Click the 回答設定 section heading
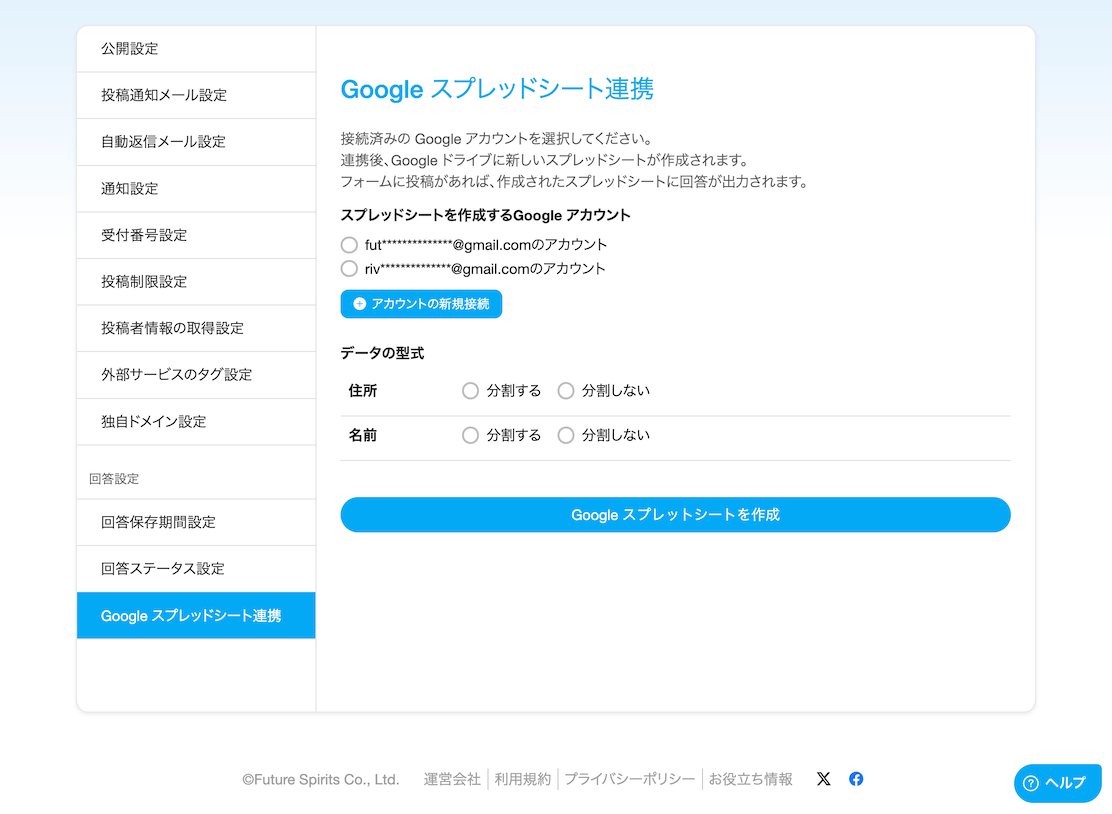1112x814 pixels. 114,479
